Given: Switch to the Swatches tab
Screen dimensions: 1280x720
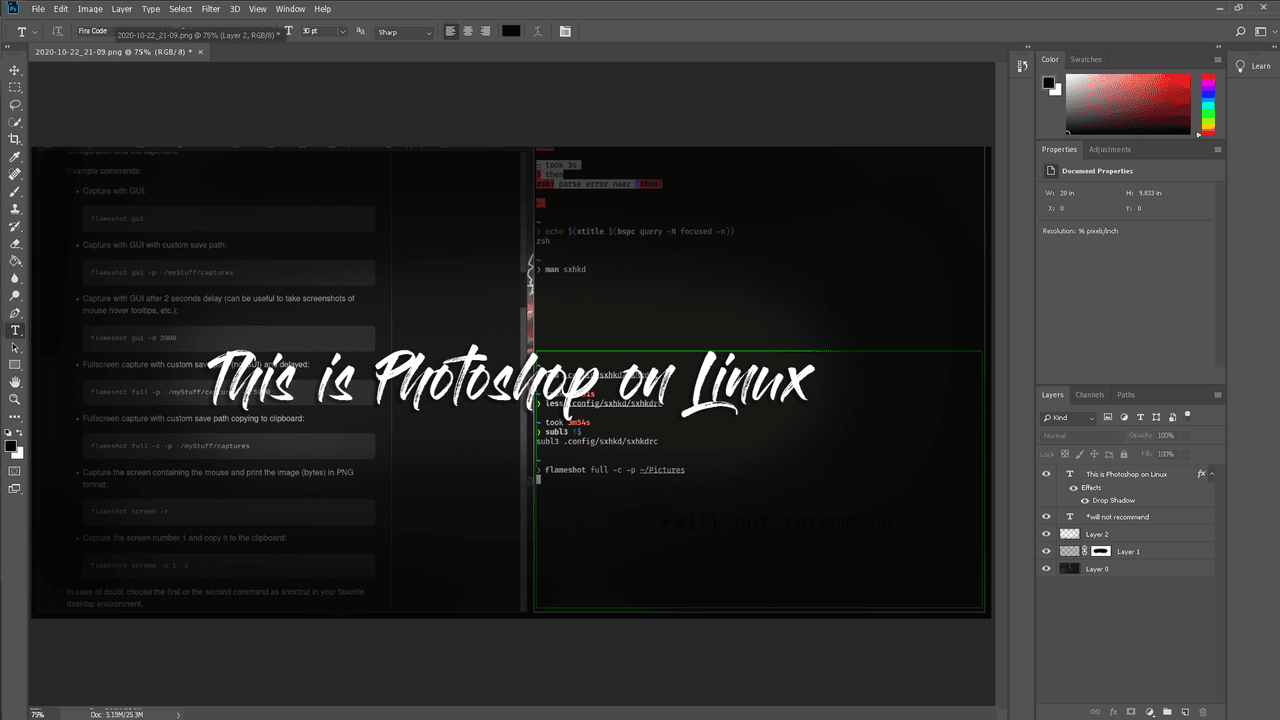Looking at the screenshot, I should [1086, 59].
